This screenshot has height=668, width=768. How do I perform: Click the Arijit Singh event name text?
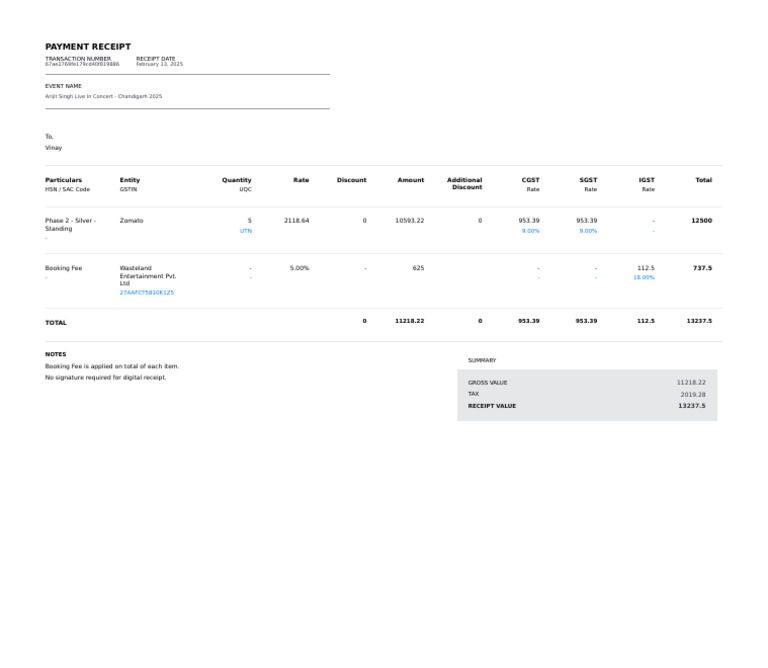[103, 97]
